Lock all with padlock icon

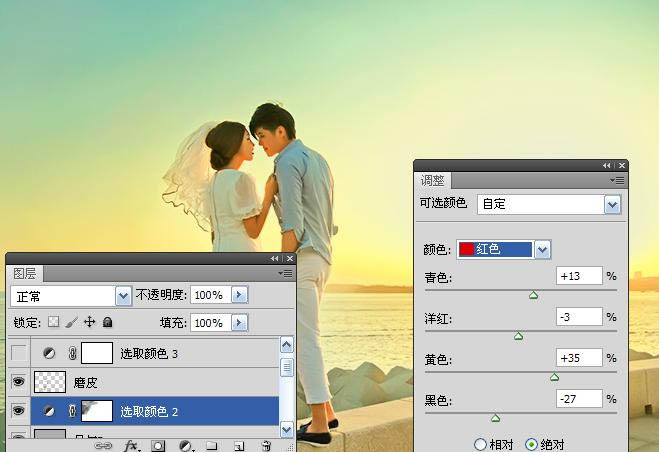tap(108, 323)
